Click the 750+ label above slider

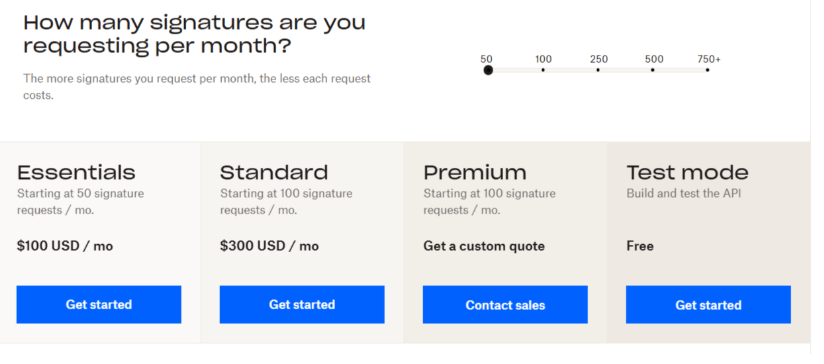709,59
